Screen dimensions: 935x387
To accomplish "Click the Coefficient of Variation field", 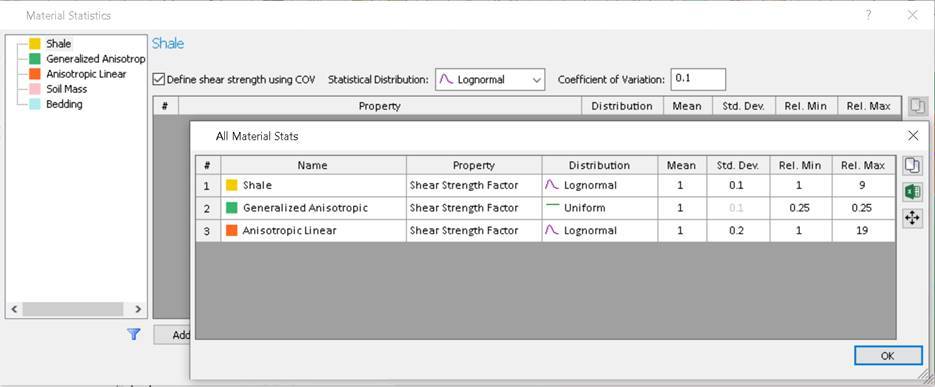I will click(x=698, y=79).
